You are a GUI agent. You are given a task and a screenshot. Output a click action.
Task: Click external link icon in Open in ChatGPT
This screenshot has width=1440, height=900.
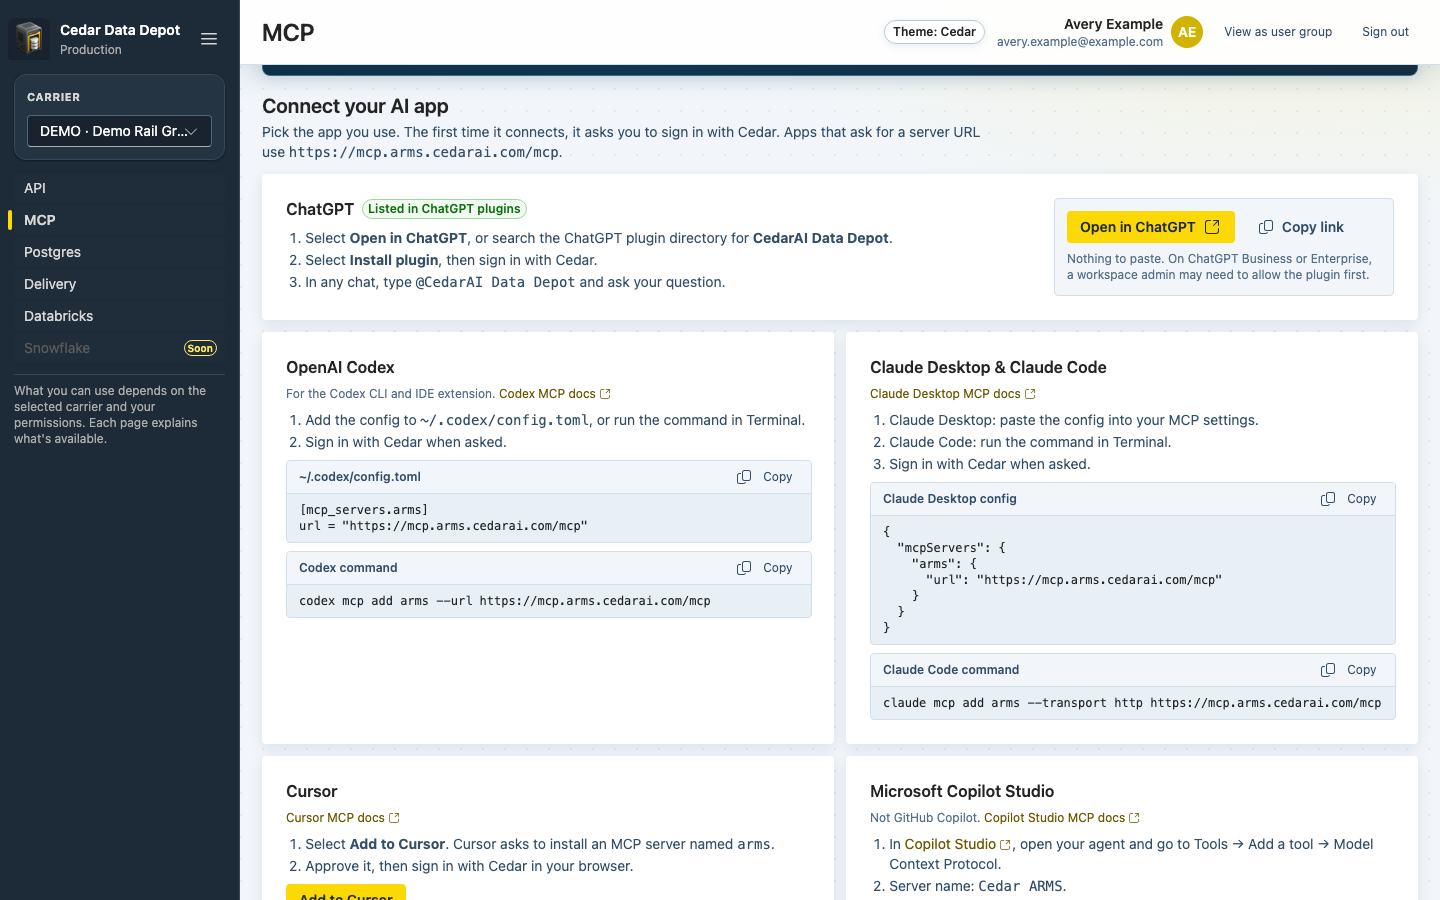pos(1212,227)
